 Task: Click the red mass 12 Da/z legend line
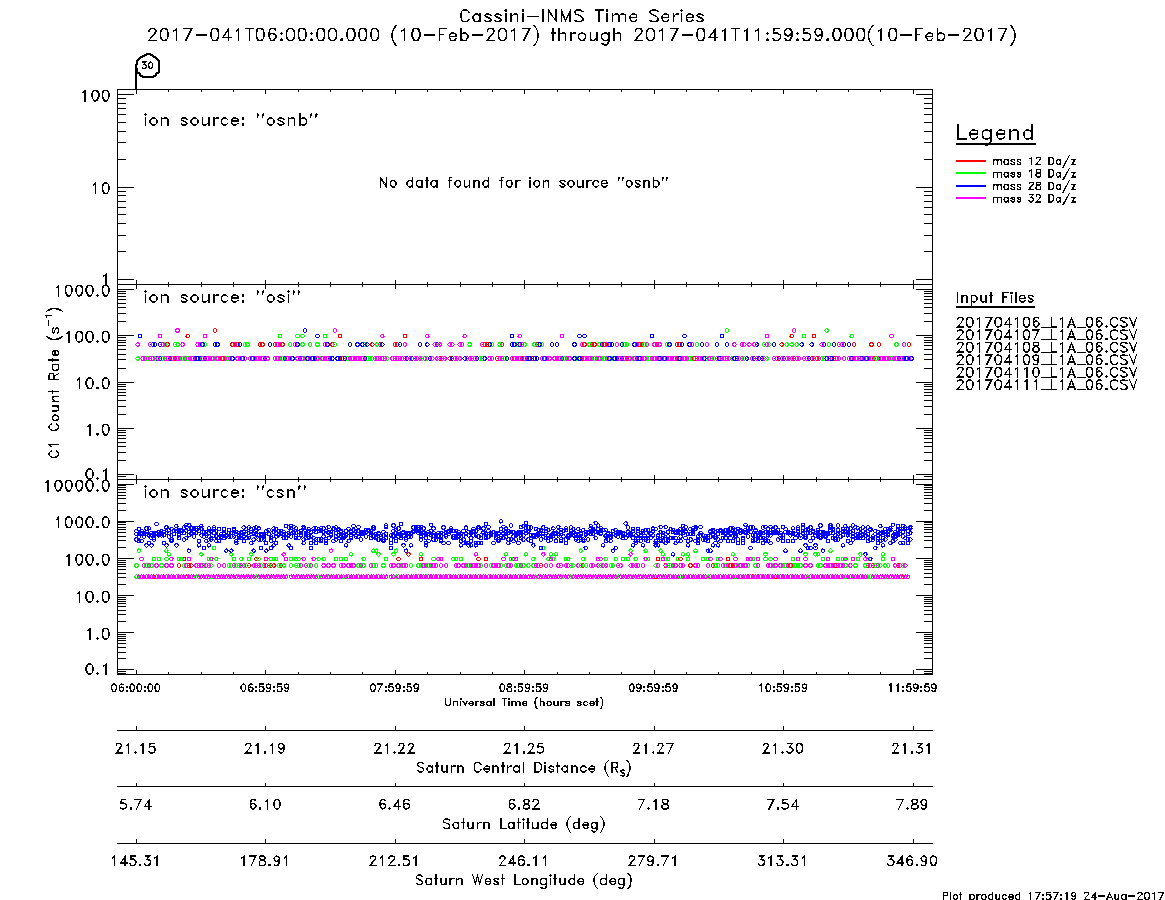(x=970, y=161)
